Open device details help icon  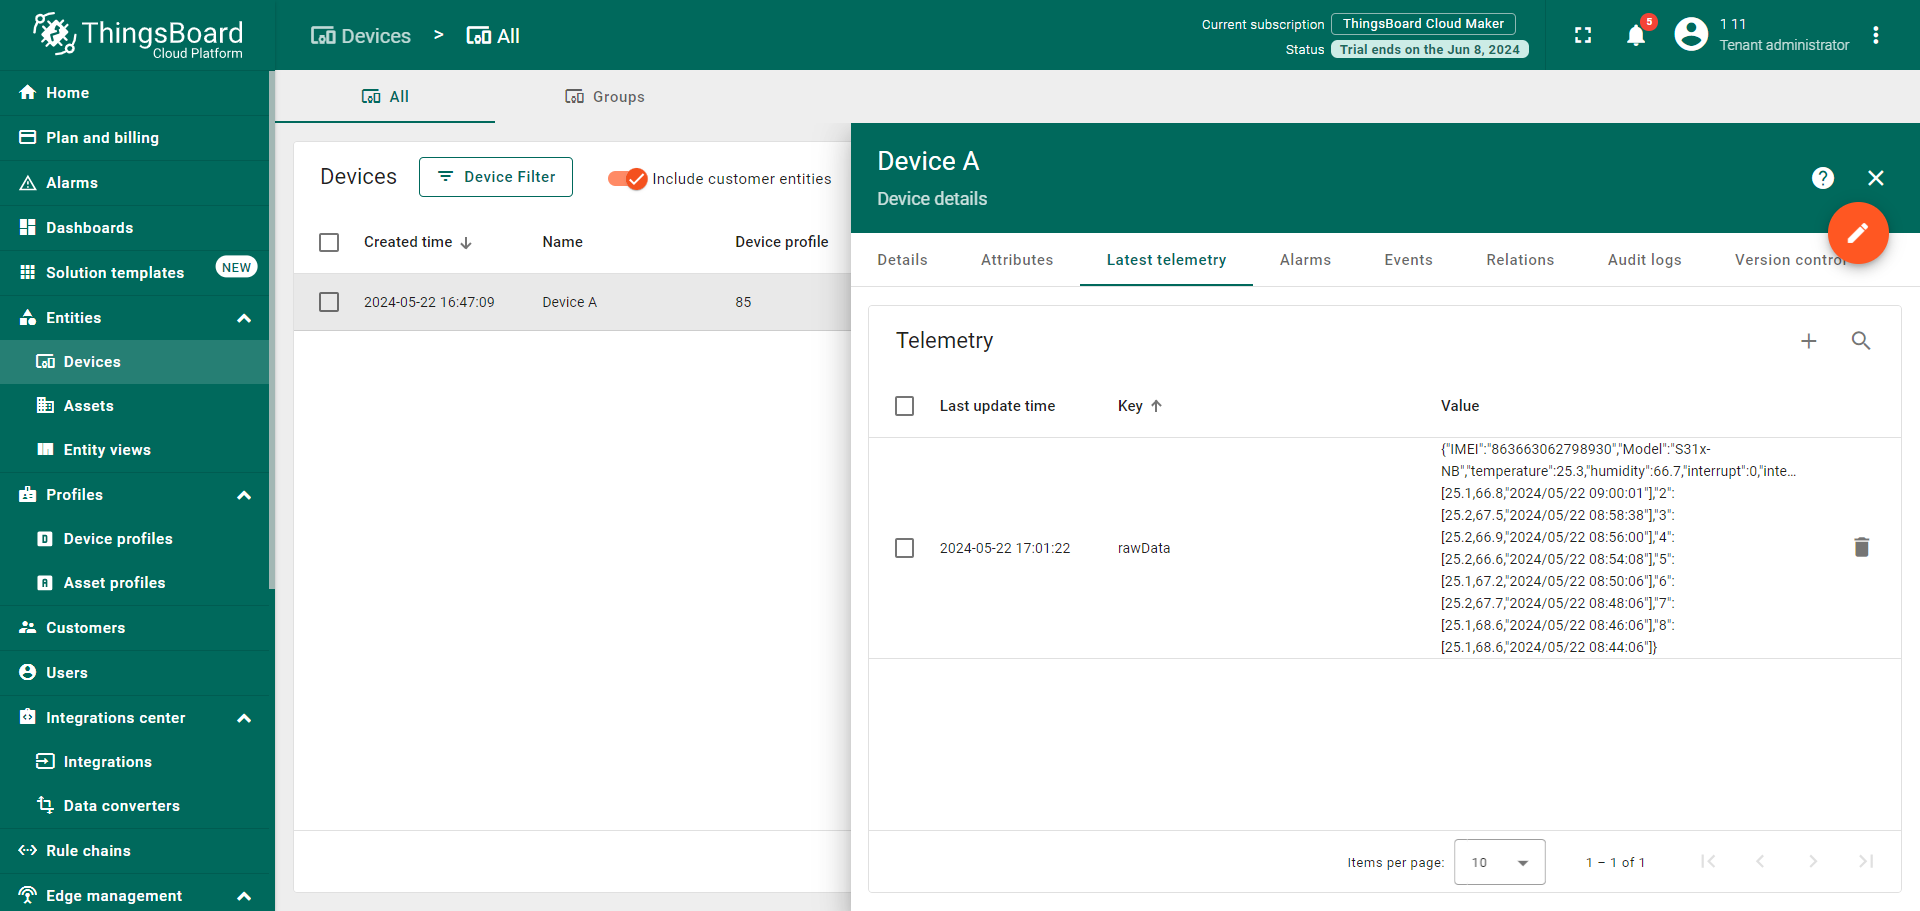(1823, 178)
